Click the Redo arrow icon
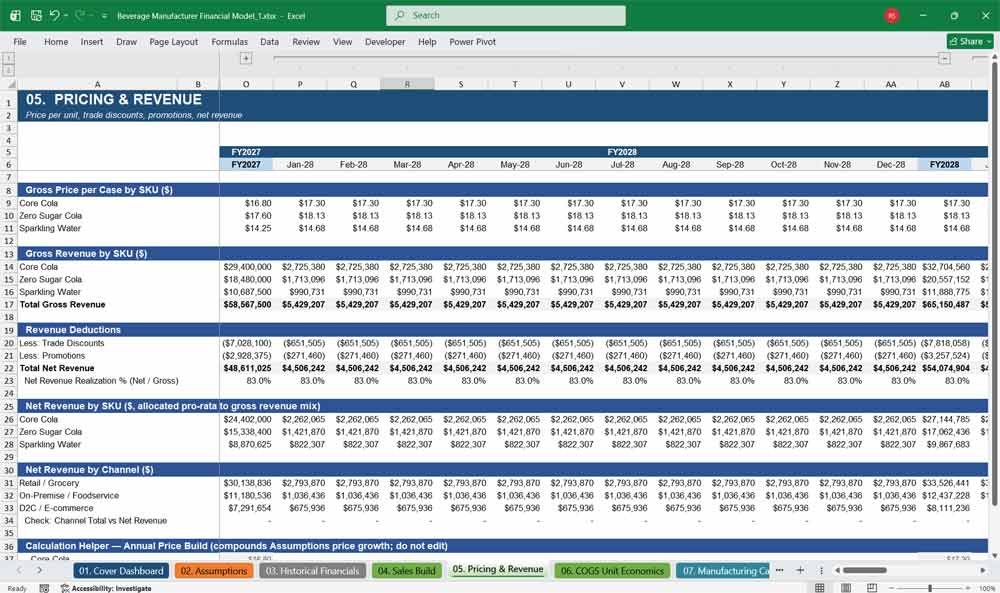The image size is (1000, 593). click(80, 15)
